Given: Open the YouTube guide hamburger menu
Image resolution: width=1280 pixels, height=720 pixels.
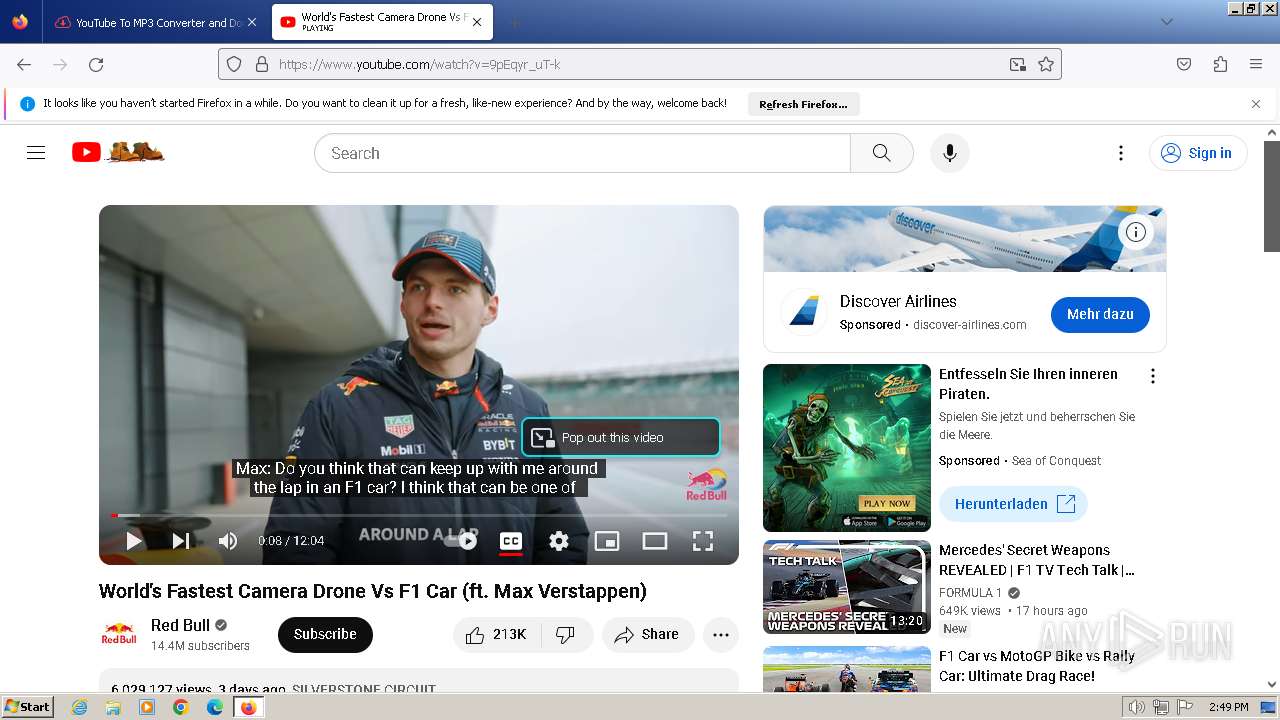Looking at the screenshot, I should [36, 153].
